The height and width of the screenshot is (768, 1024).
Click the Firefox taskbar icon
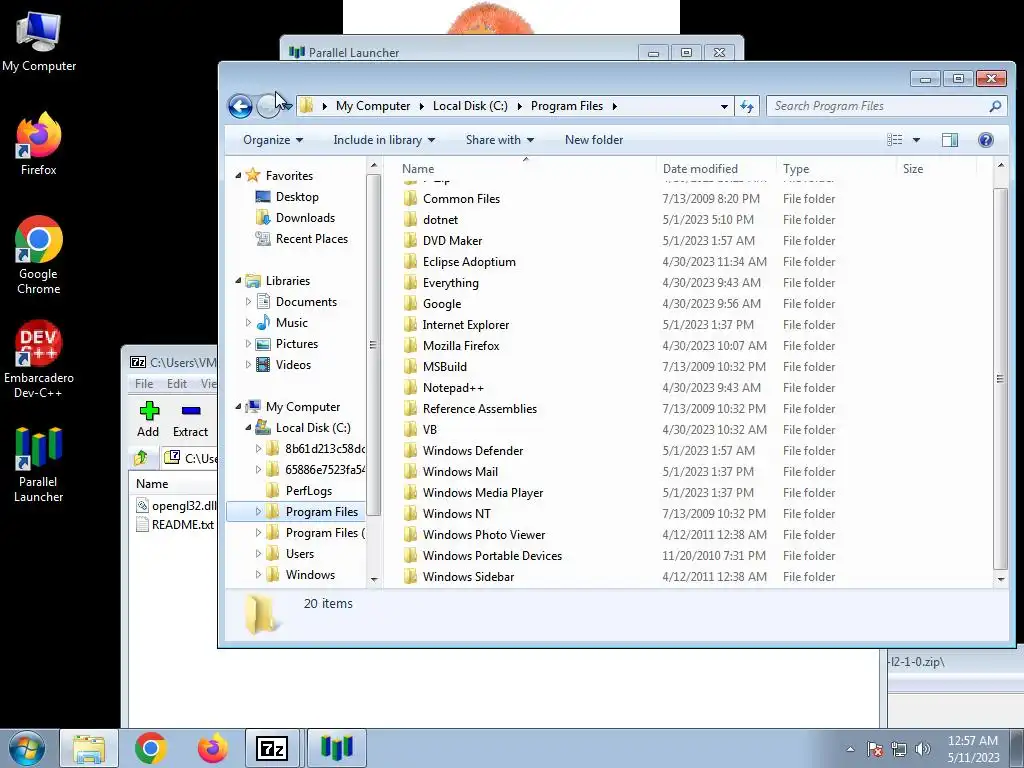(x=212, y=748)
